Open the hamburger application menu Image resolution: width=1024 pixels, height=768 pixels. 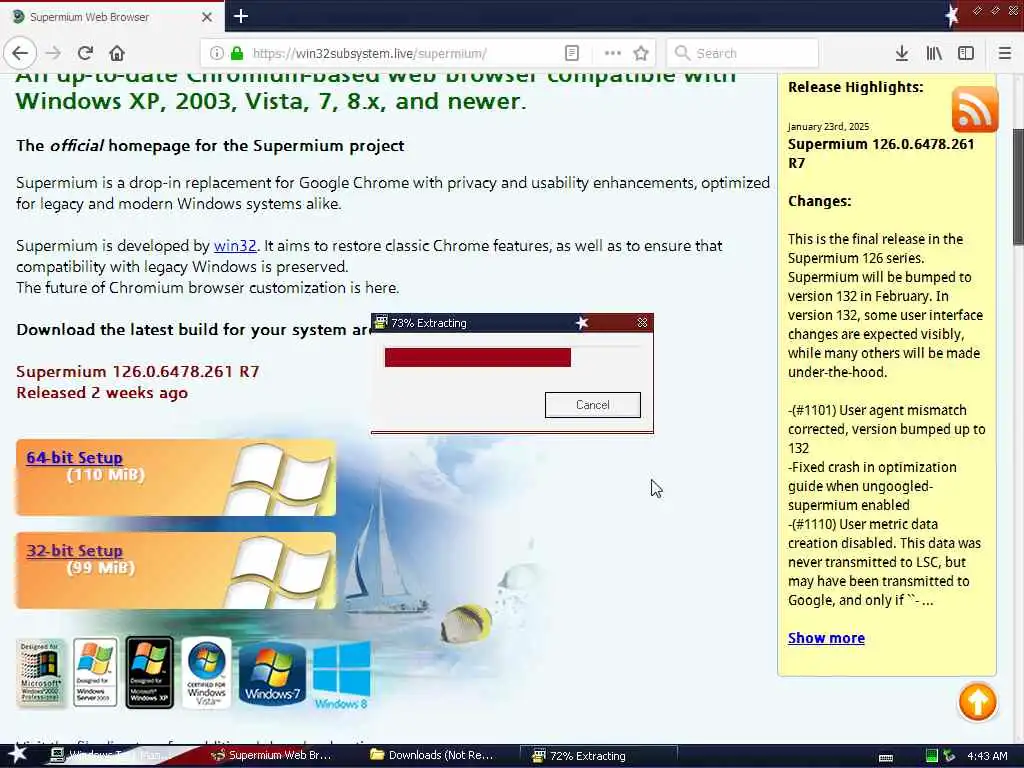tap(1005, 53)
